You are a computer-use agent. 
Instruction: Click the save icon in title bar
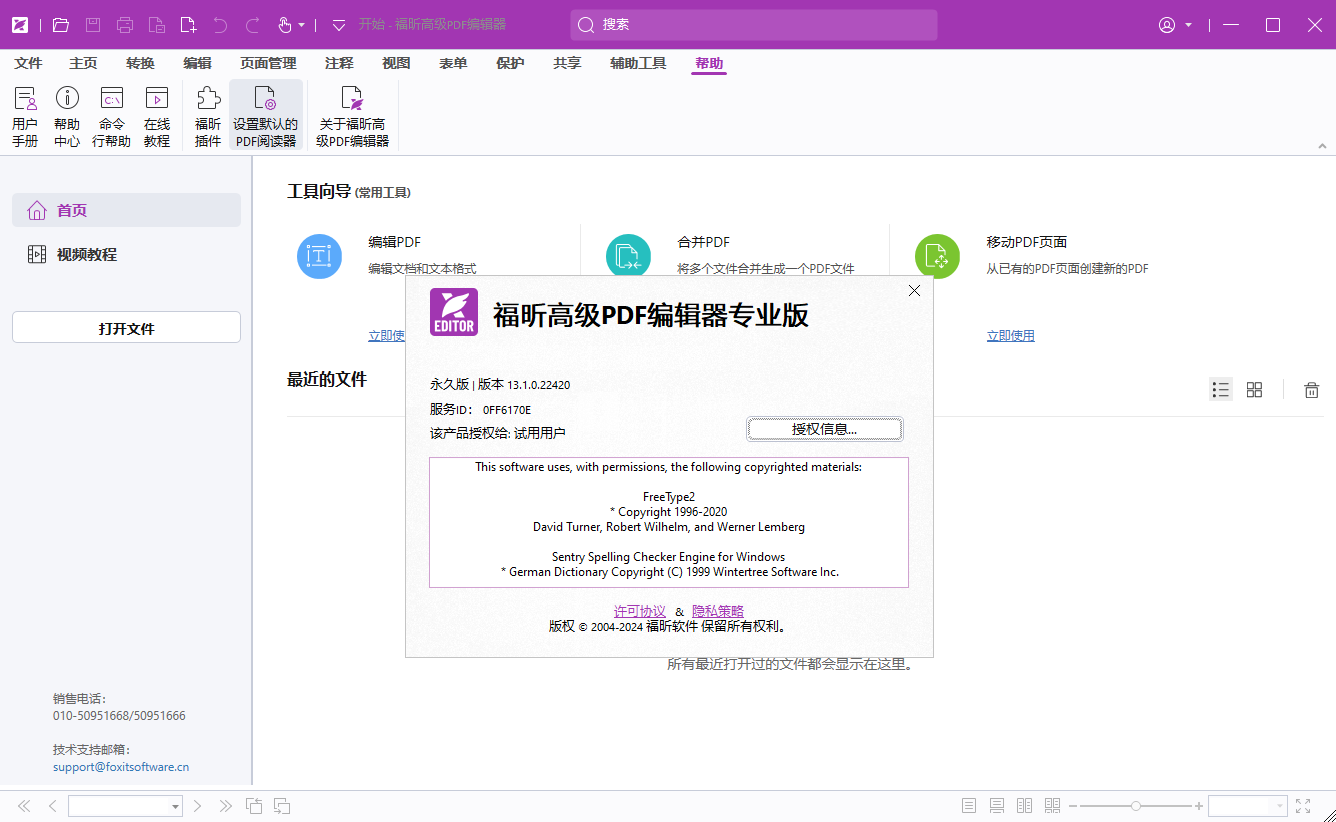tap(93, 25)
